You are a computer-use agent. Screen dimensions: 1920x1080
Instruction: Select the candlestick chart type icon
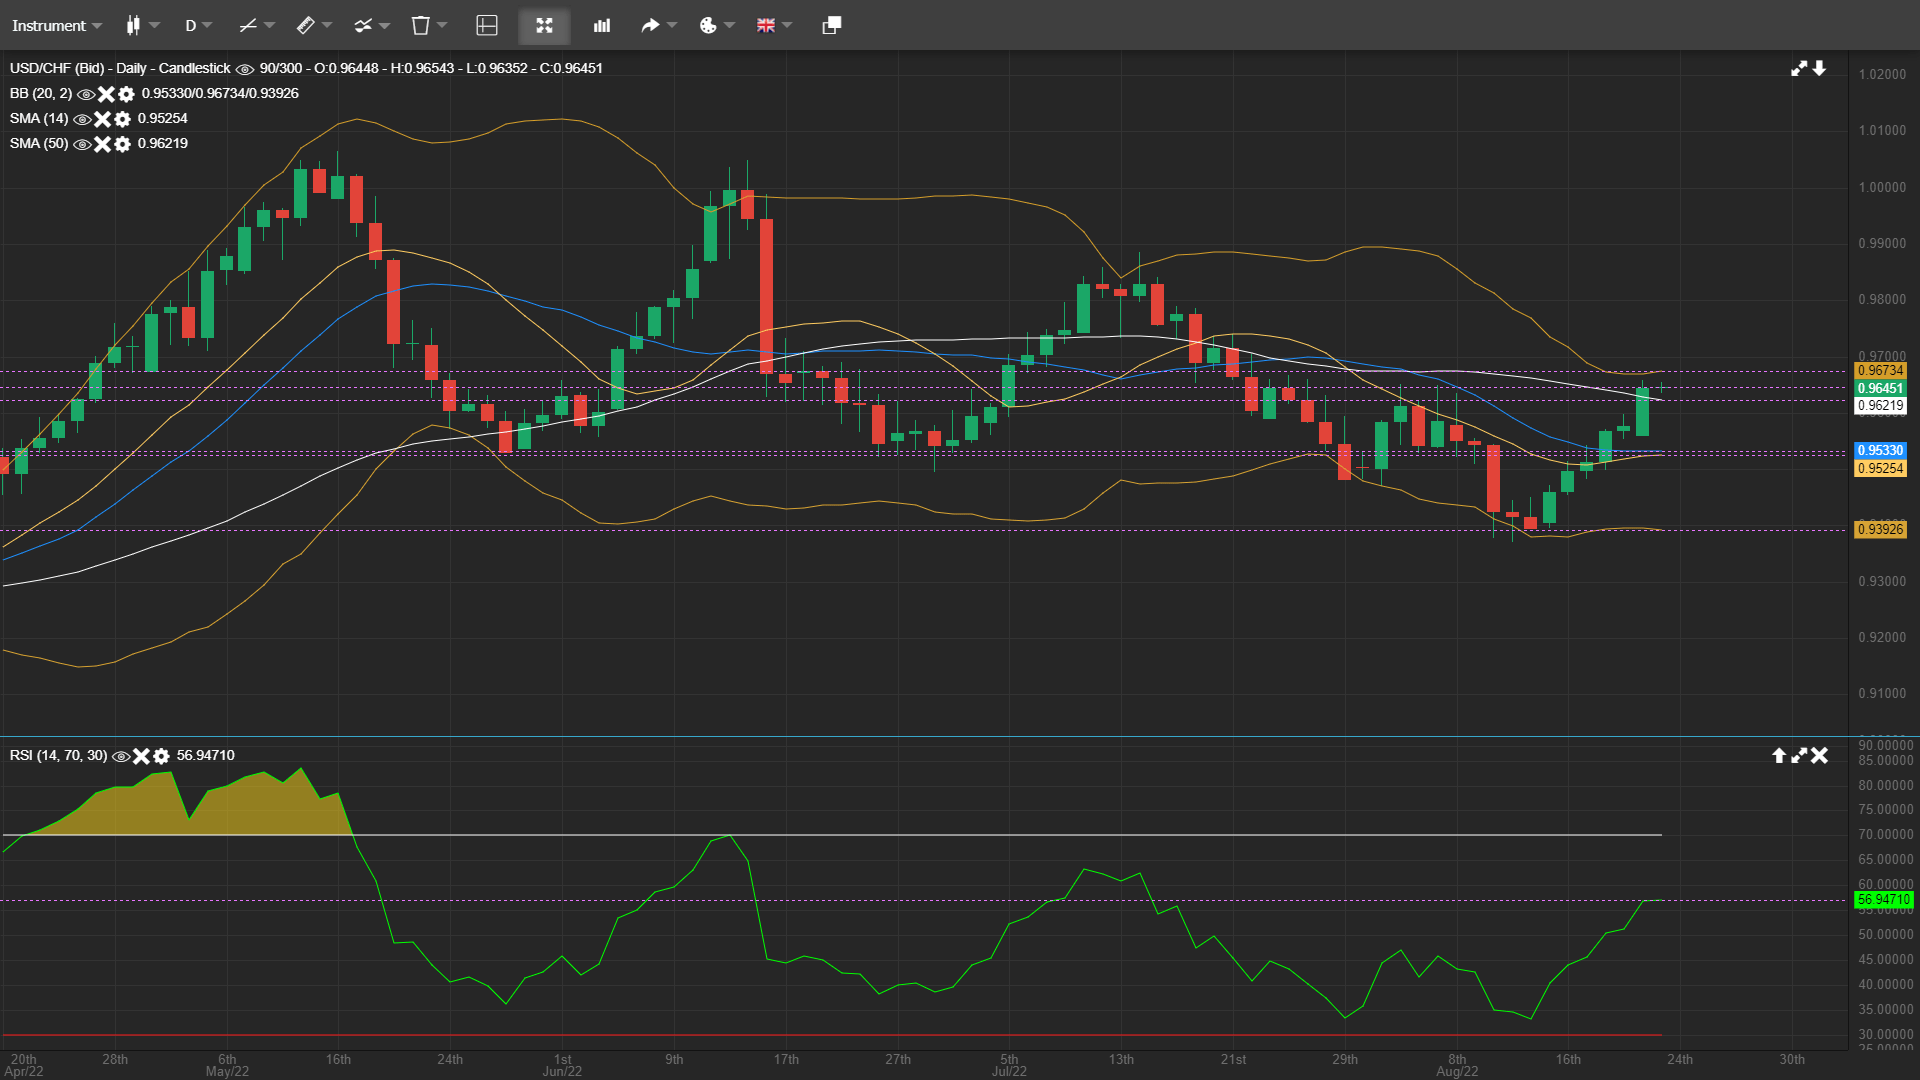coord(134,25)
